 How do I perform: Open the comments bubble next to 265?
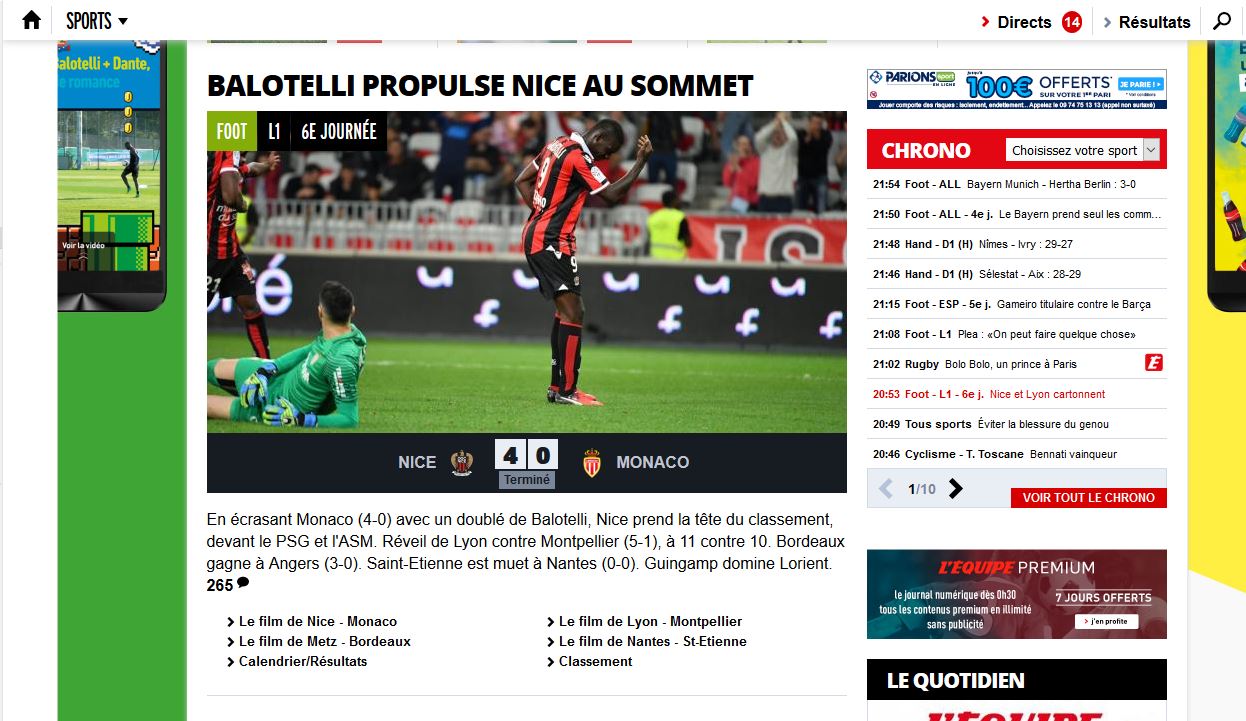click(243, 583)
